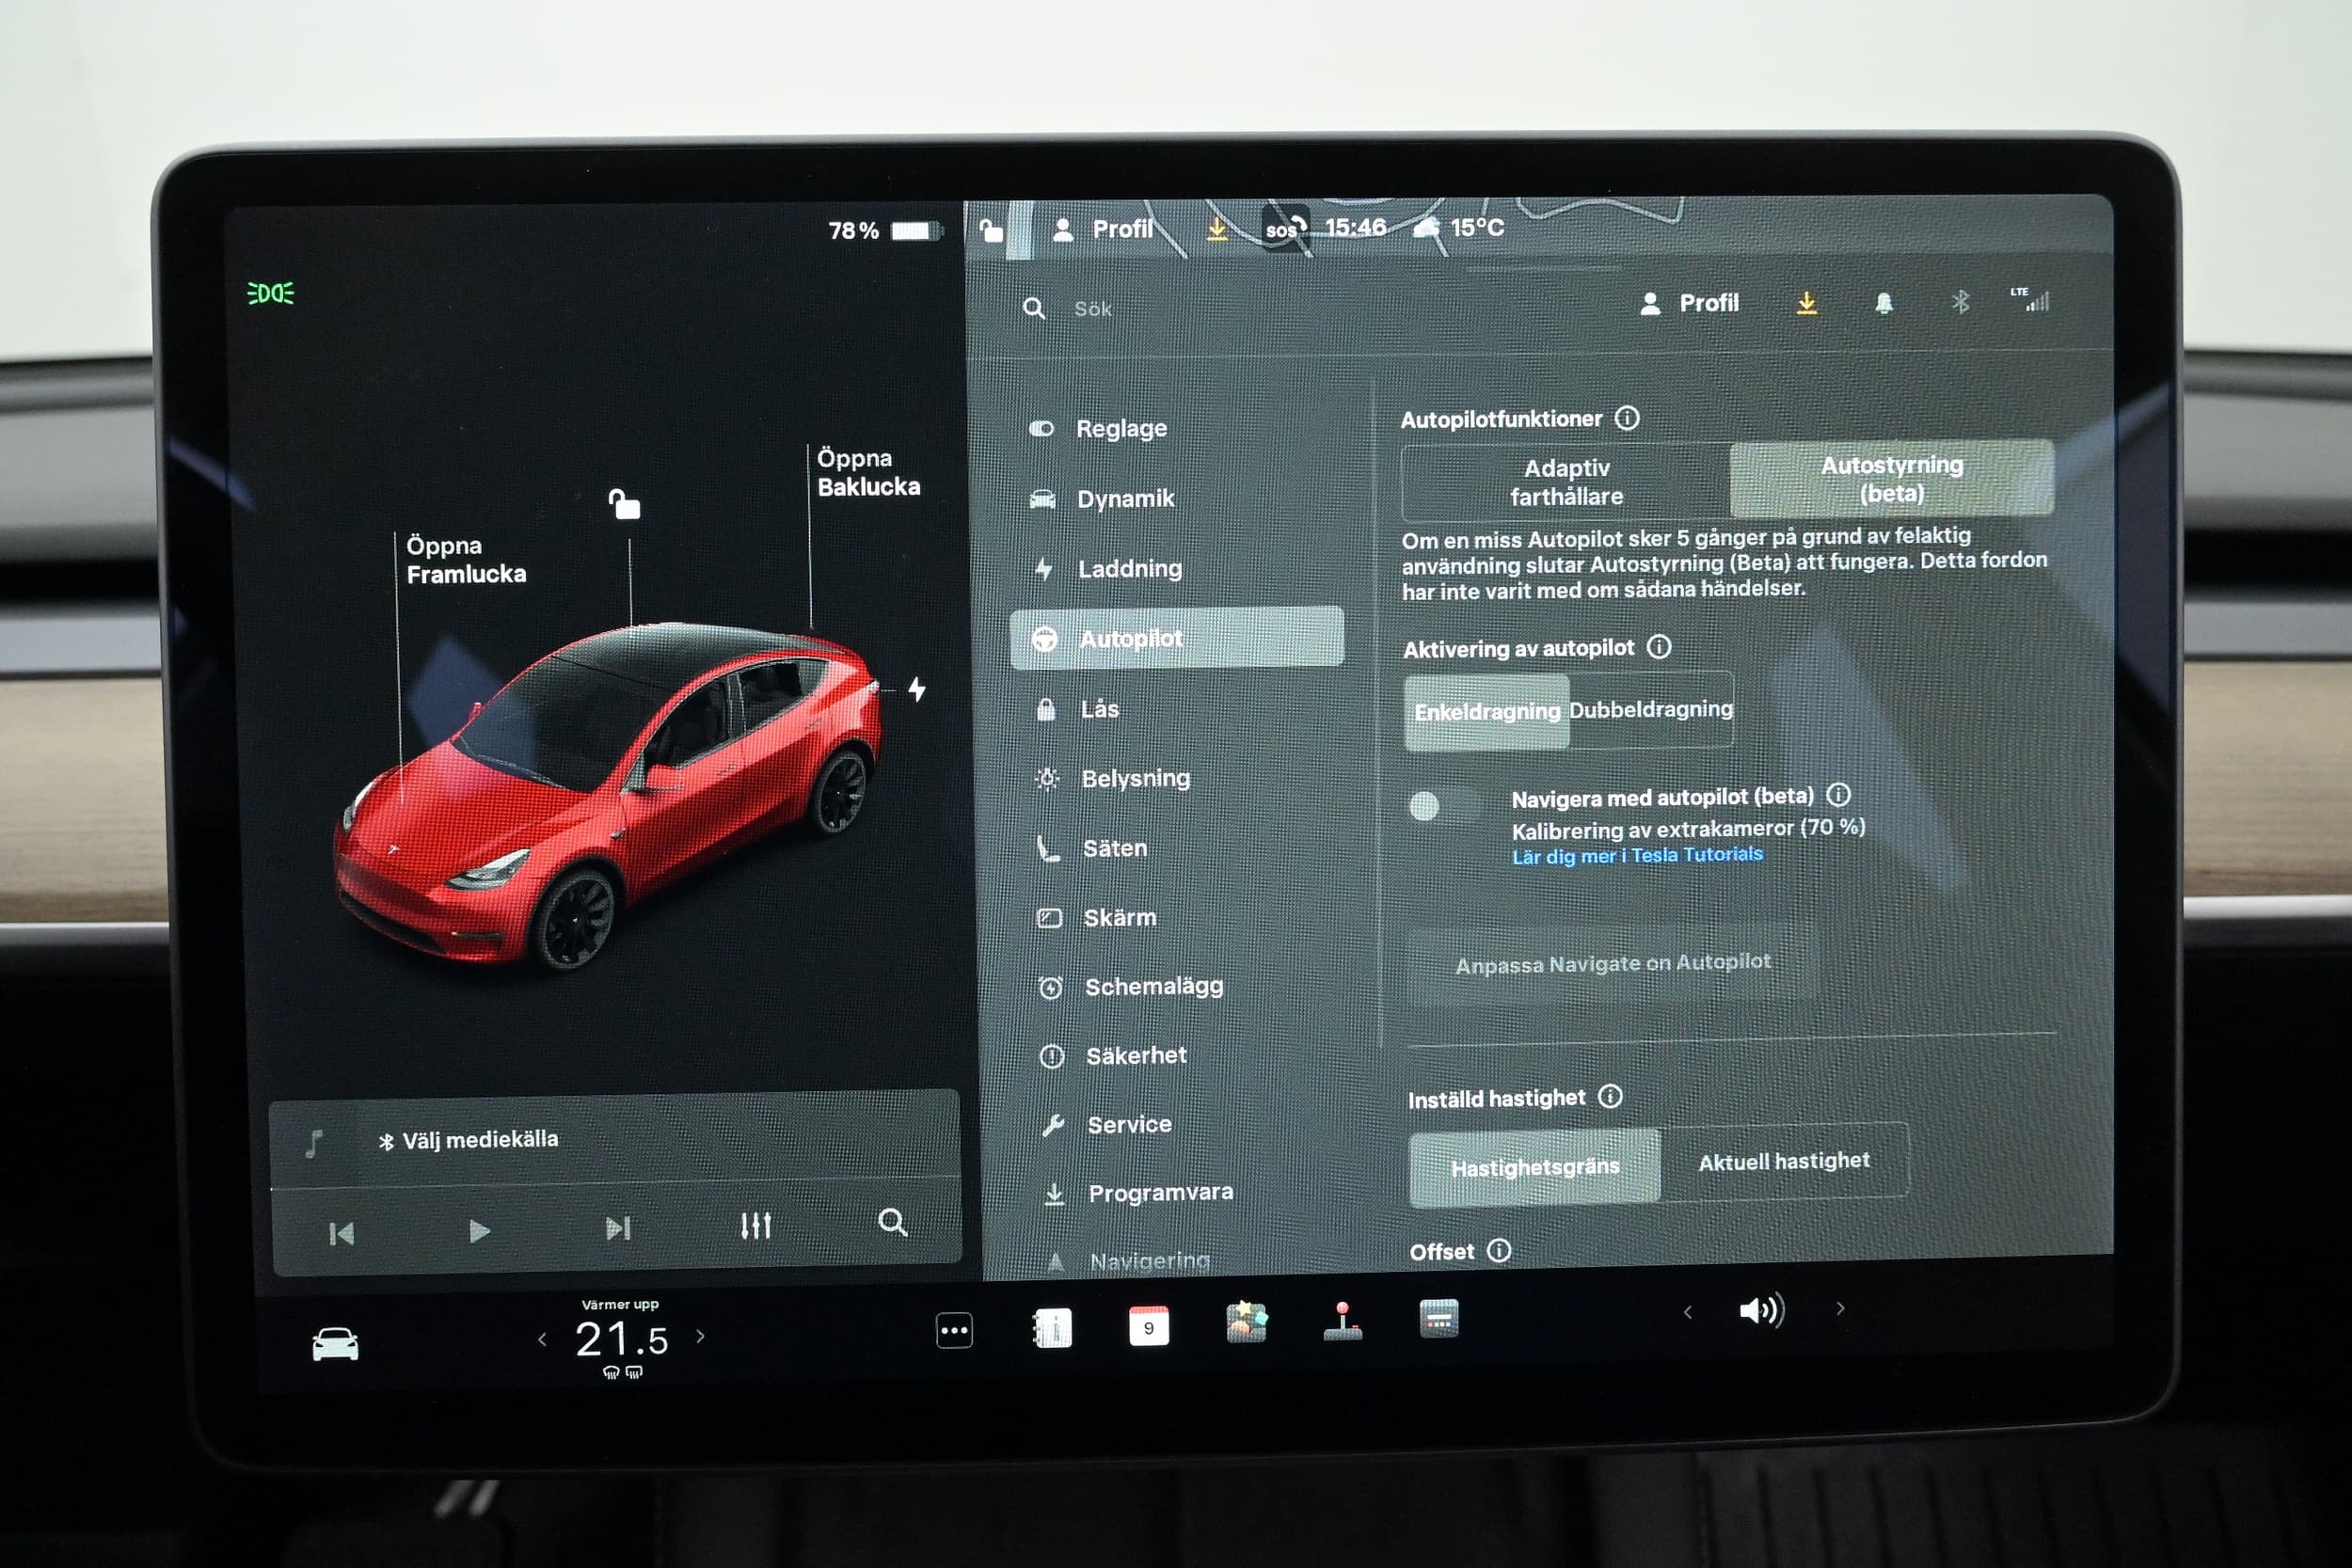2352x1568 pixels.
Task: Tap the LTE signal strength icon
Action: coord(2030,299)
